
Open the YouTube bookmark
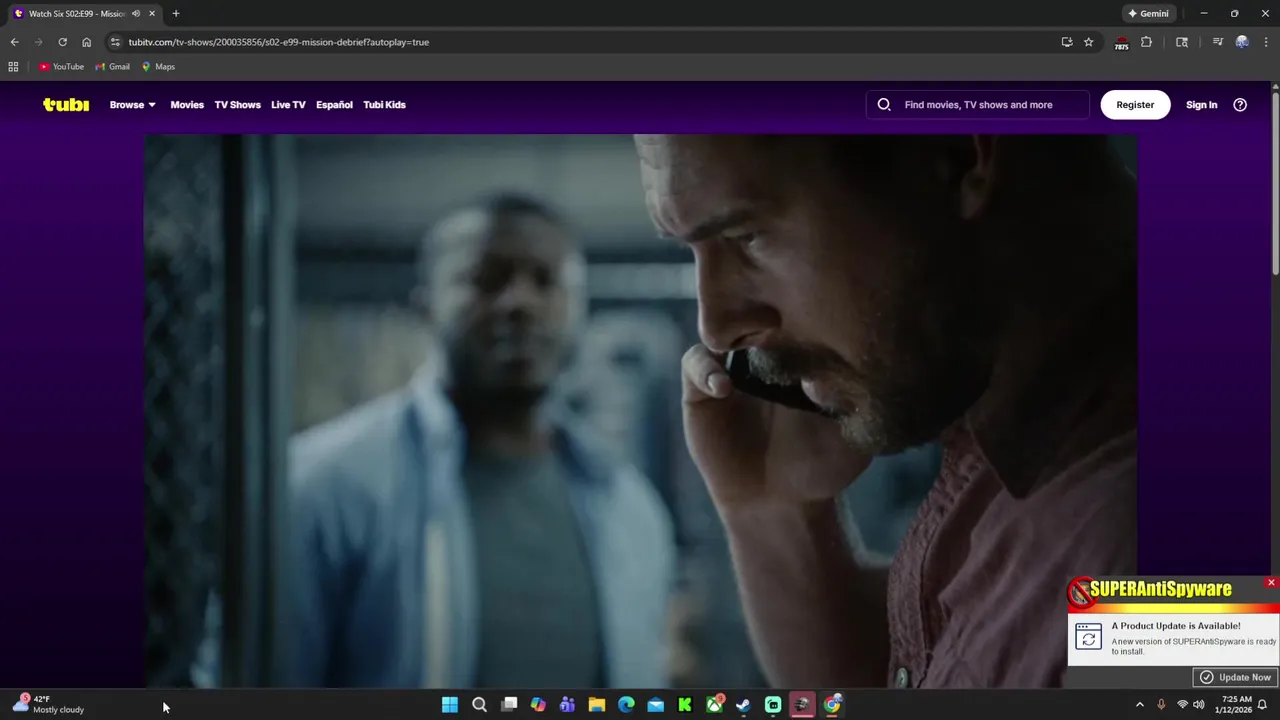[x=61, y=67]
